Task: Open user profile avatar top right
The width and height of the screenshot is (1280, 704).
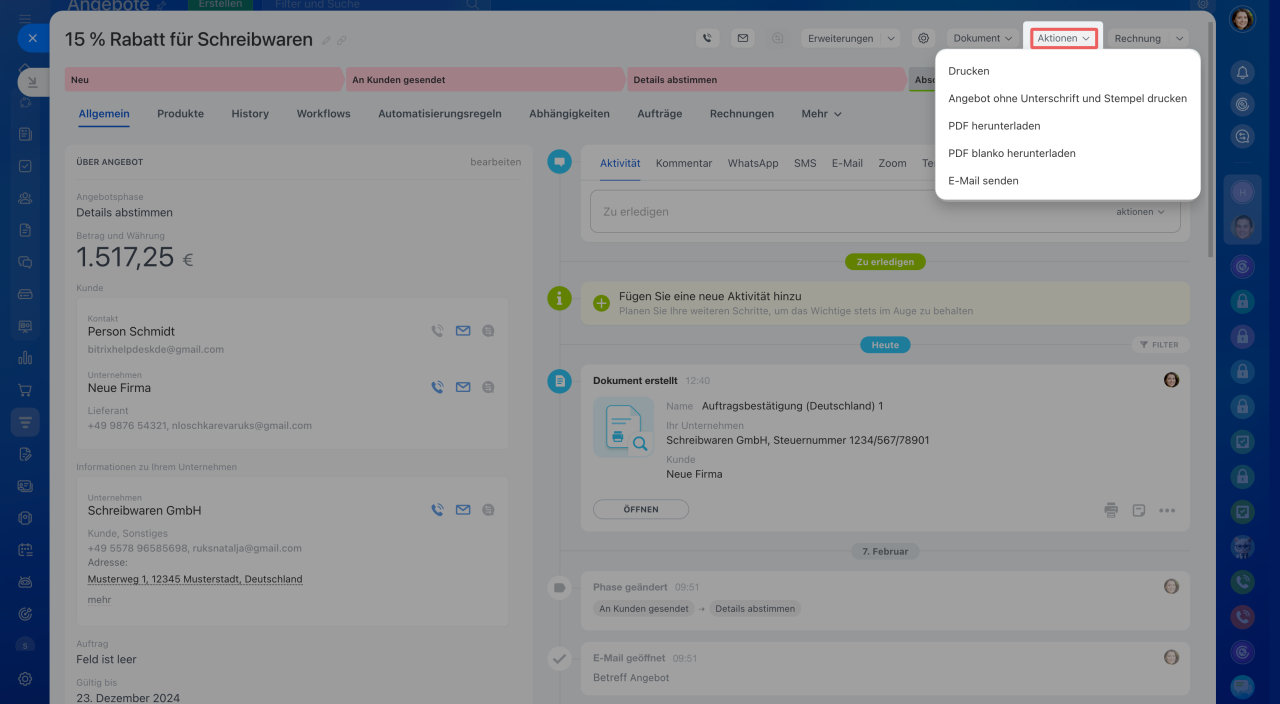Action: (1242, 19)
